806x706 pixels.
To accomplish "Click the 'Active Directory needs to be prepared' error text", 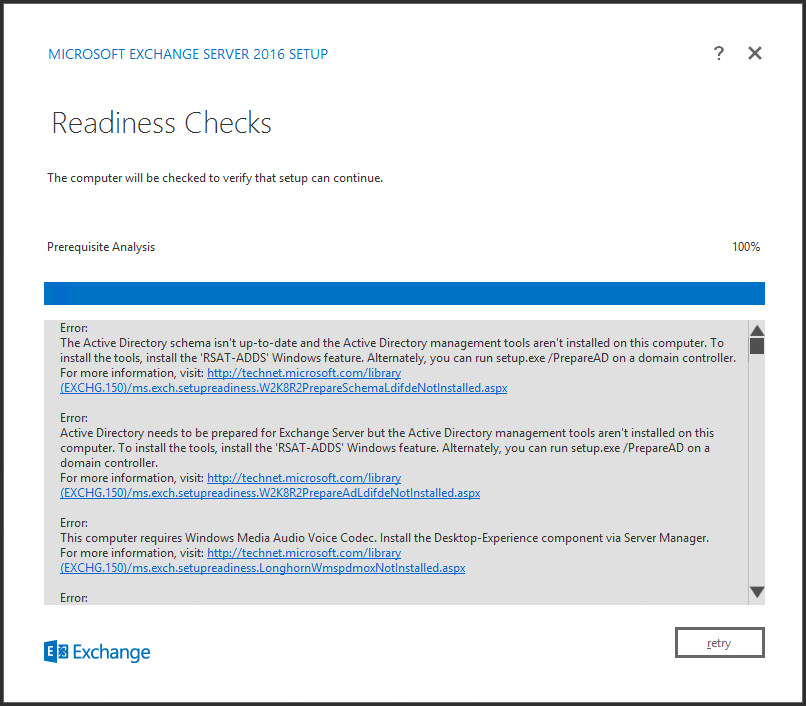I will click(x=387, y=448).
